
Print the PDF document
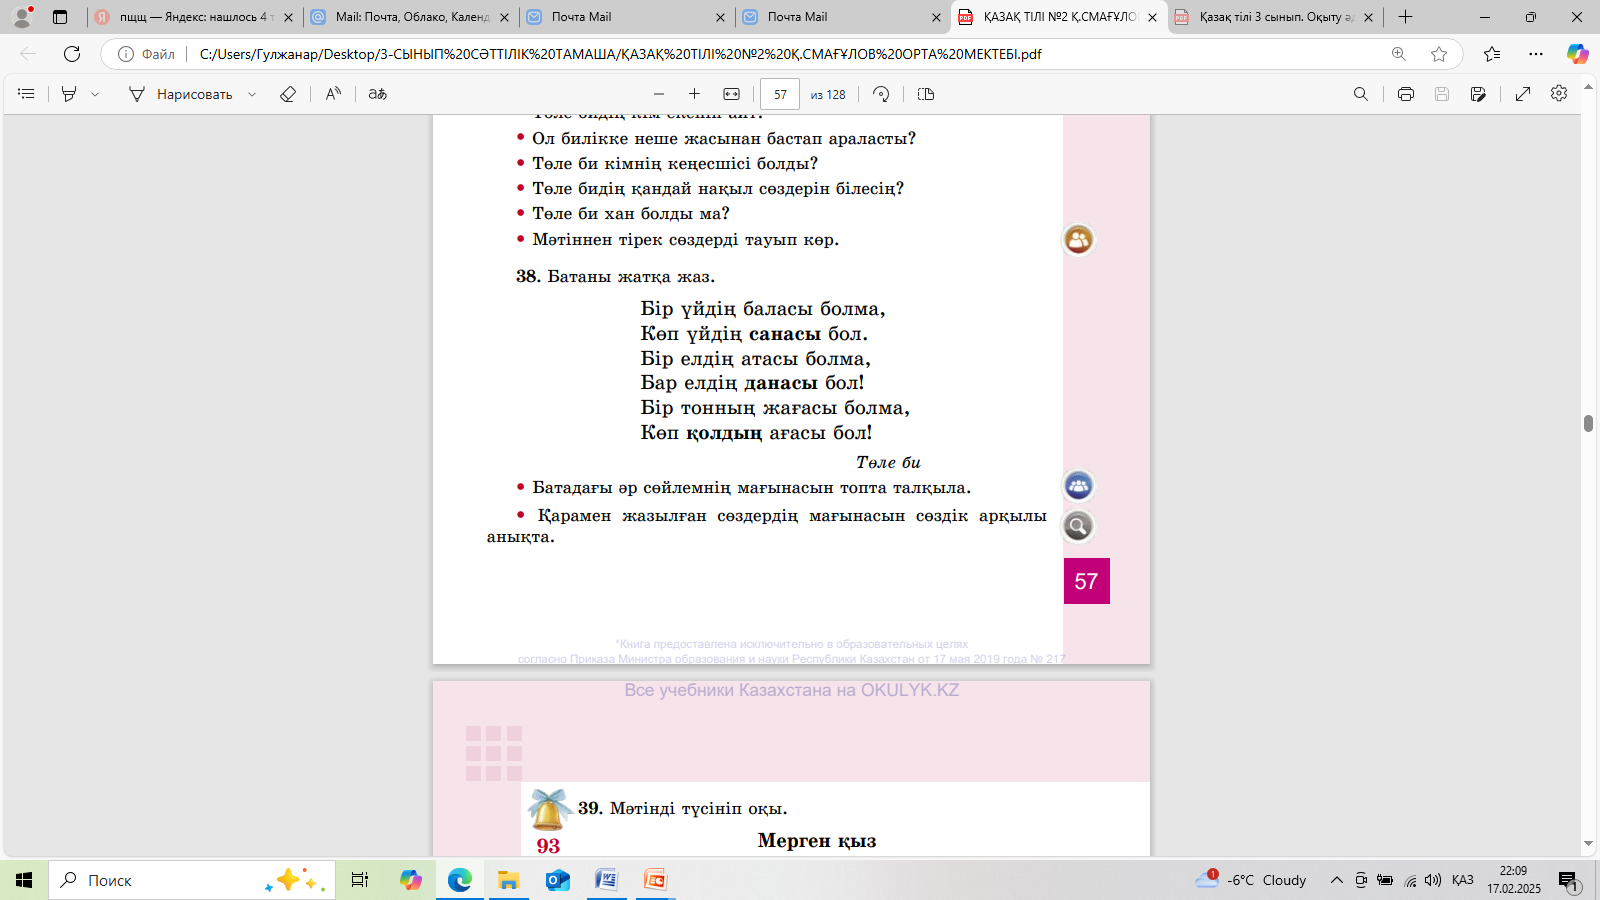click(1406, 94)
